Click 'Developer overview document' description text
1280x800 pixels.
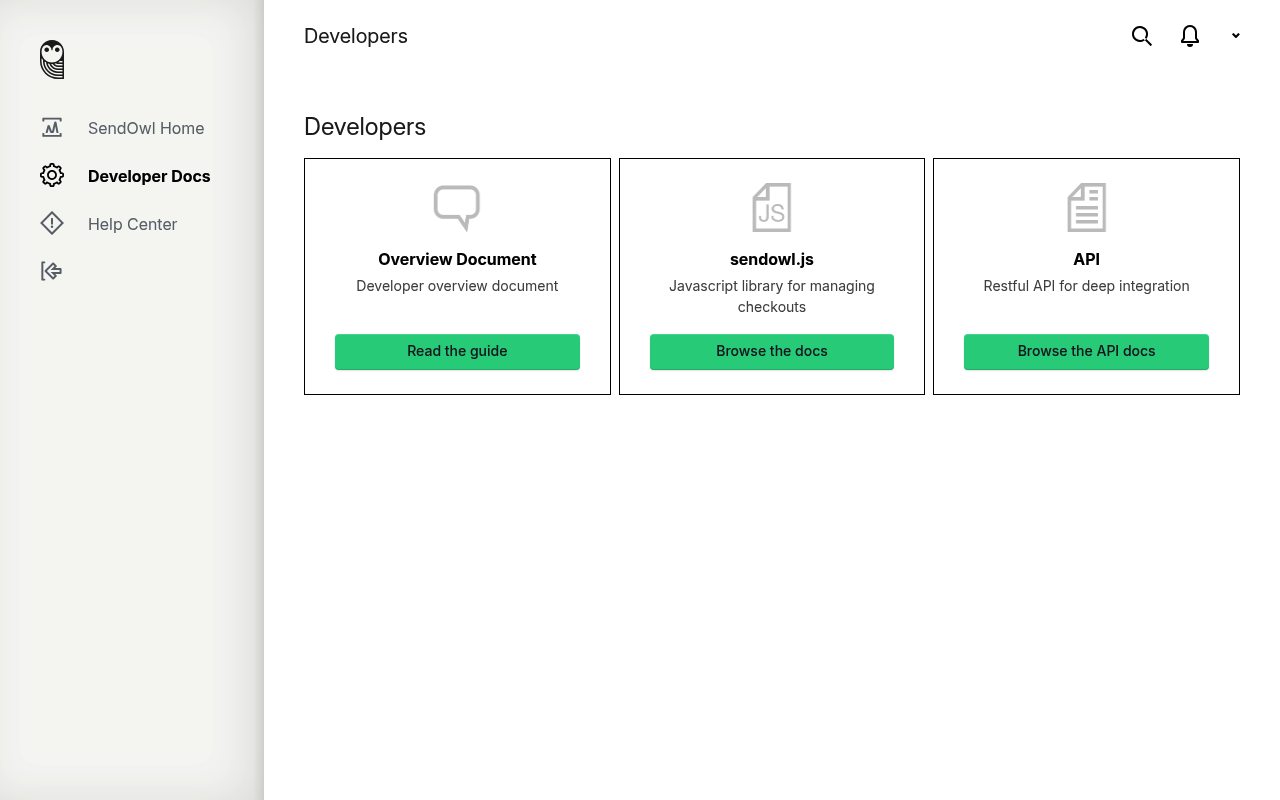click(457, 286)
